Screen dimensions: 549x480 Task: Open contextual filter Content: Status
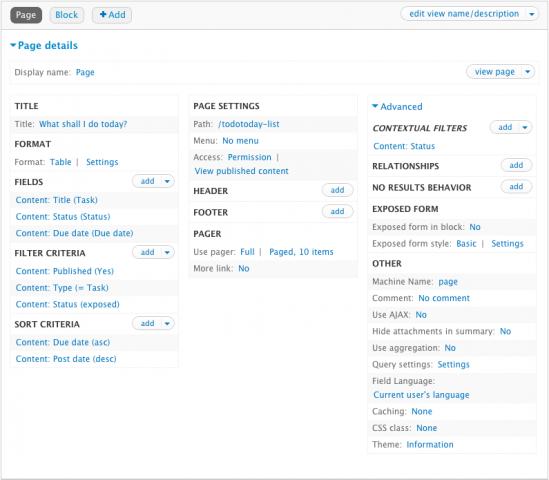click(x=404, y=146)
